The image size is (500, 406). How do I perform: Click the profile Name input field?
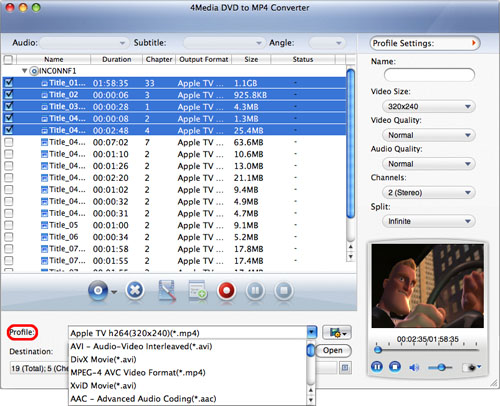429,75
